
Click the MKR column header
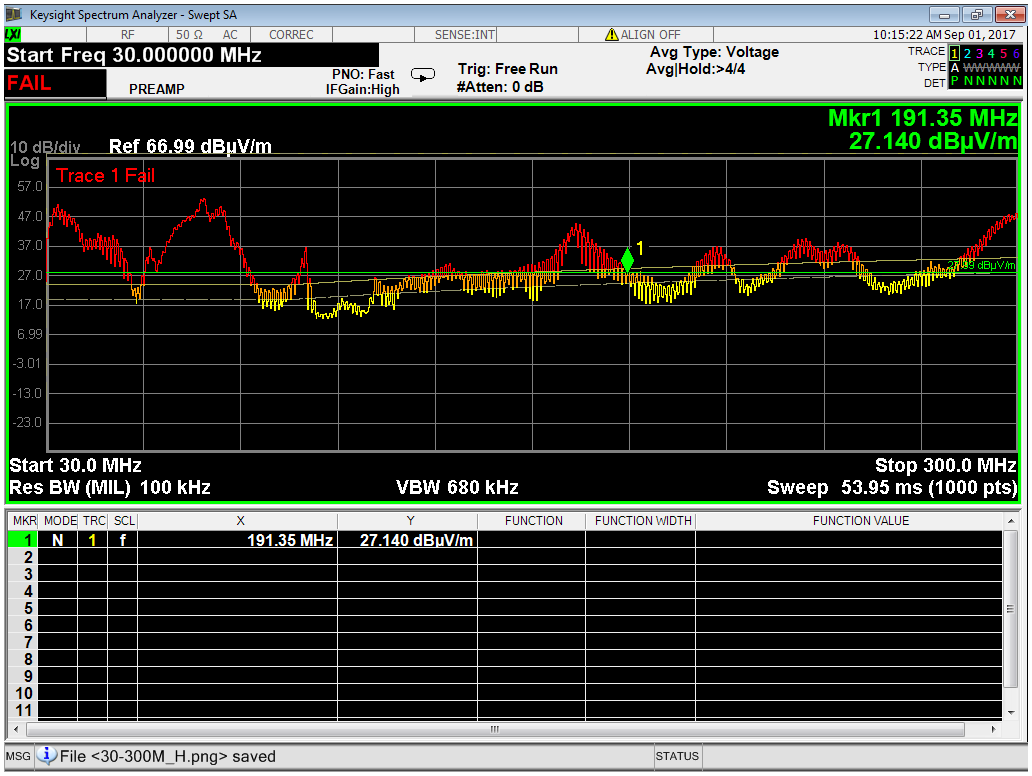tap(24, 521)
